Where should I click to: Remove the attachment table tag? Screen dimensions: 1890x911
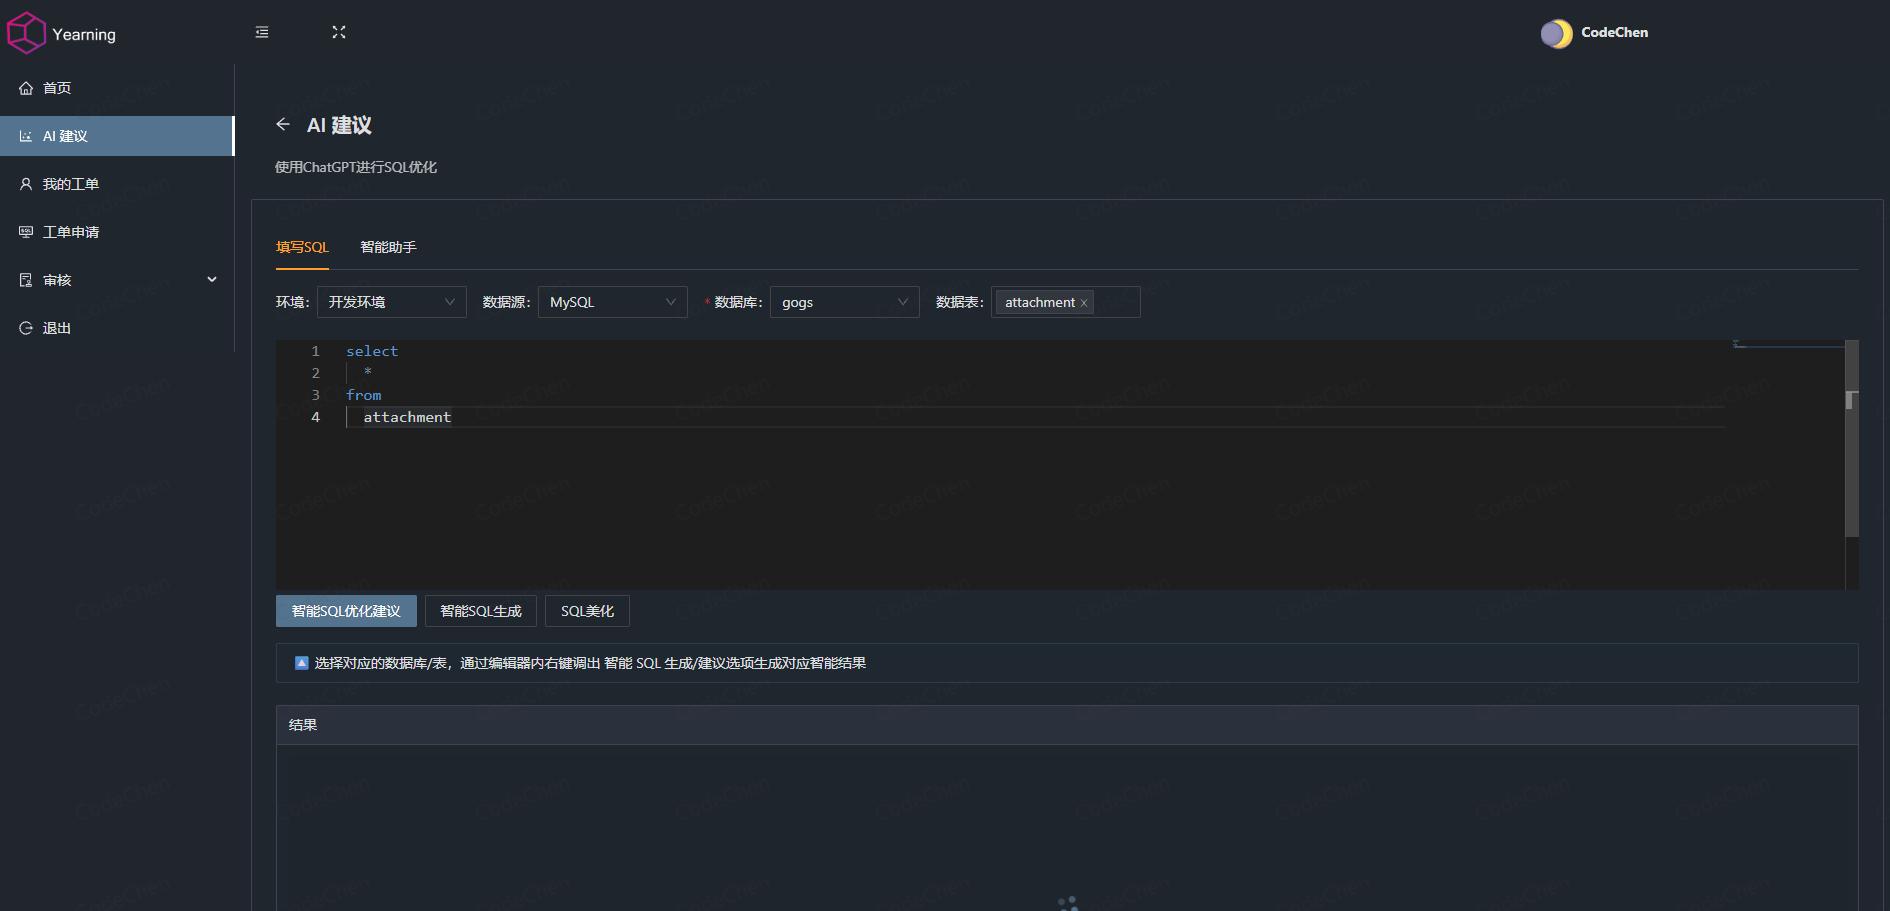point(1083,303)
